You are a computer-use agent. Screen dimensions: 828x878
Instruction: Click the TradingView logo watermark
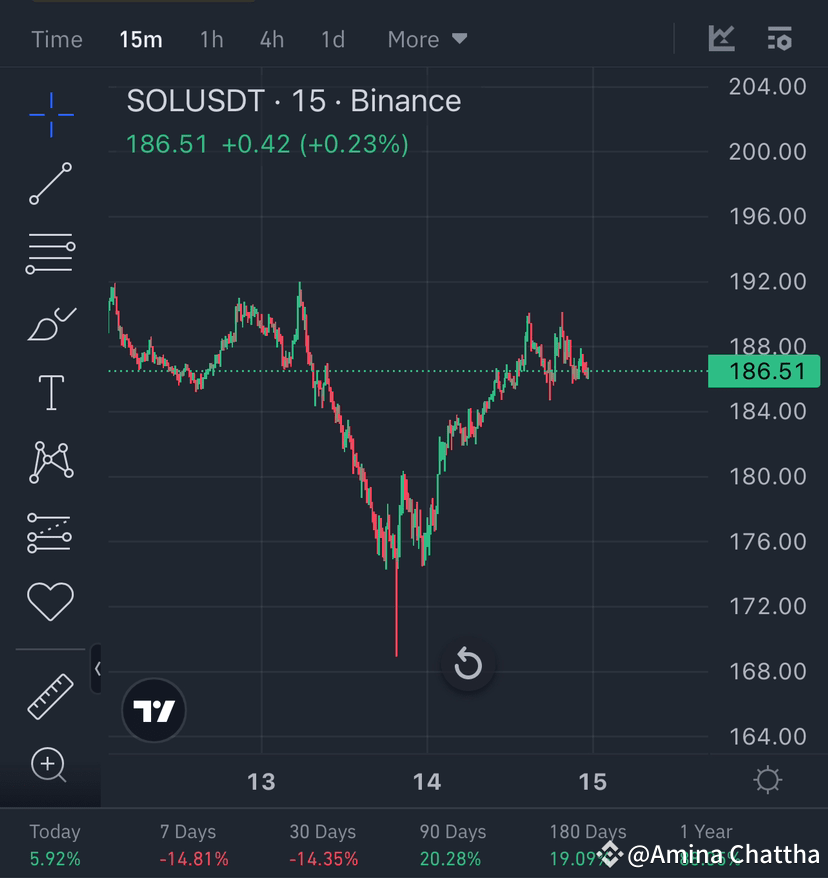pyautogui.click(x=153, y=710)
